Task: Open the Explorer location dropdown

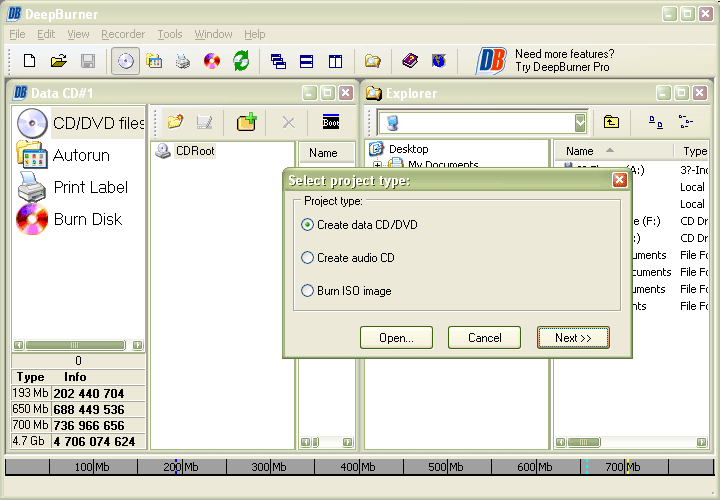Action: [580, 122]
